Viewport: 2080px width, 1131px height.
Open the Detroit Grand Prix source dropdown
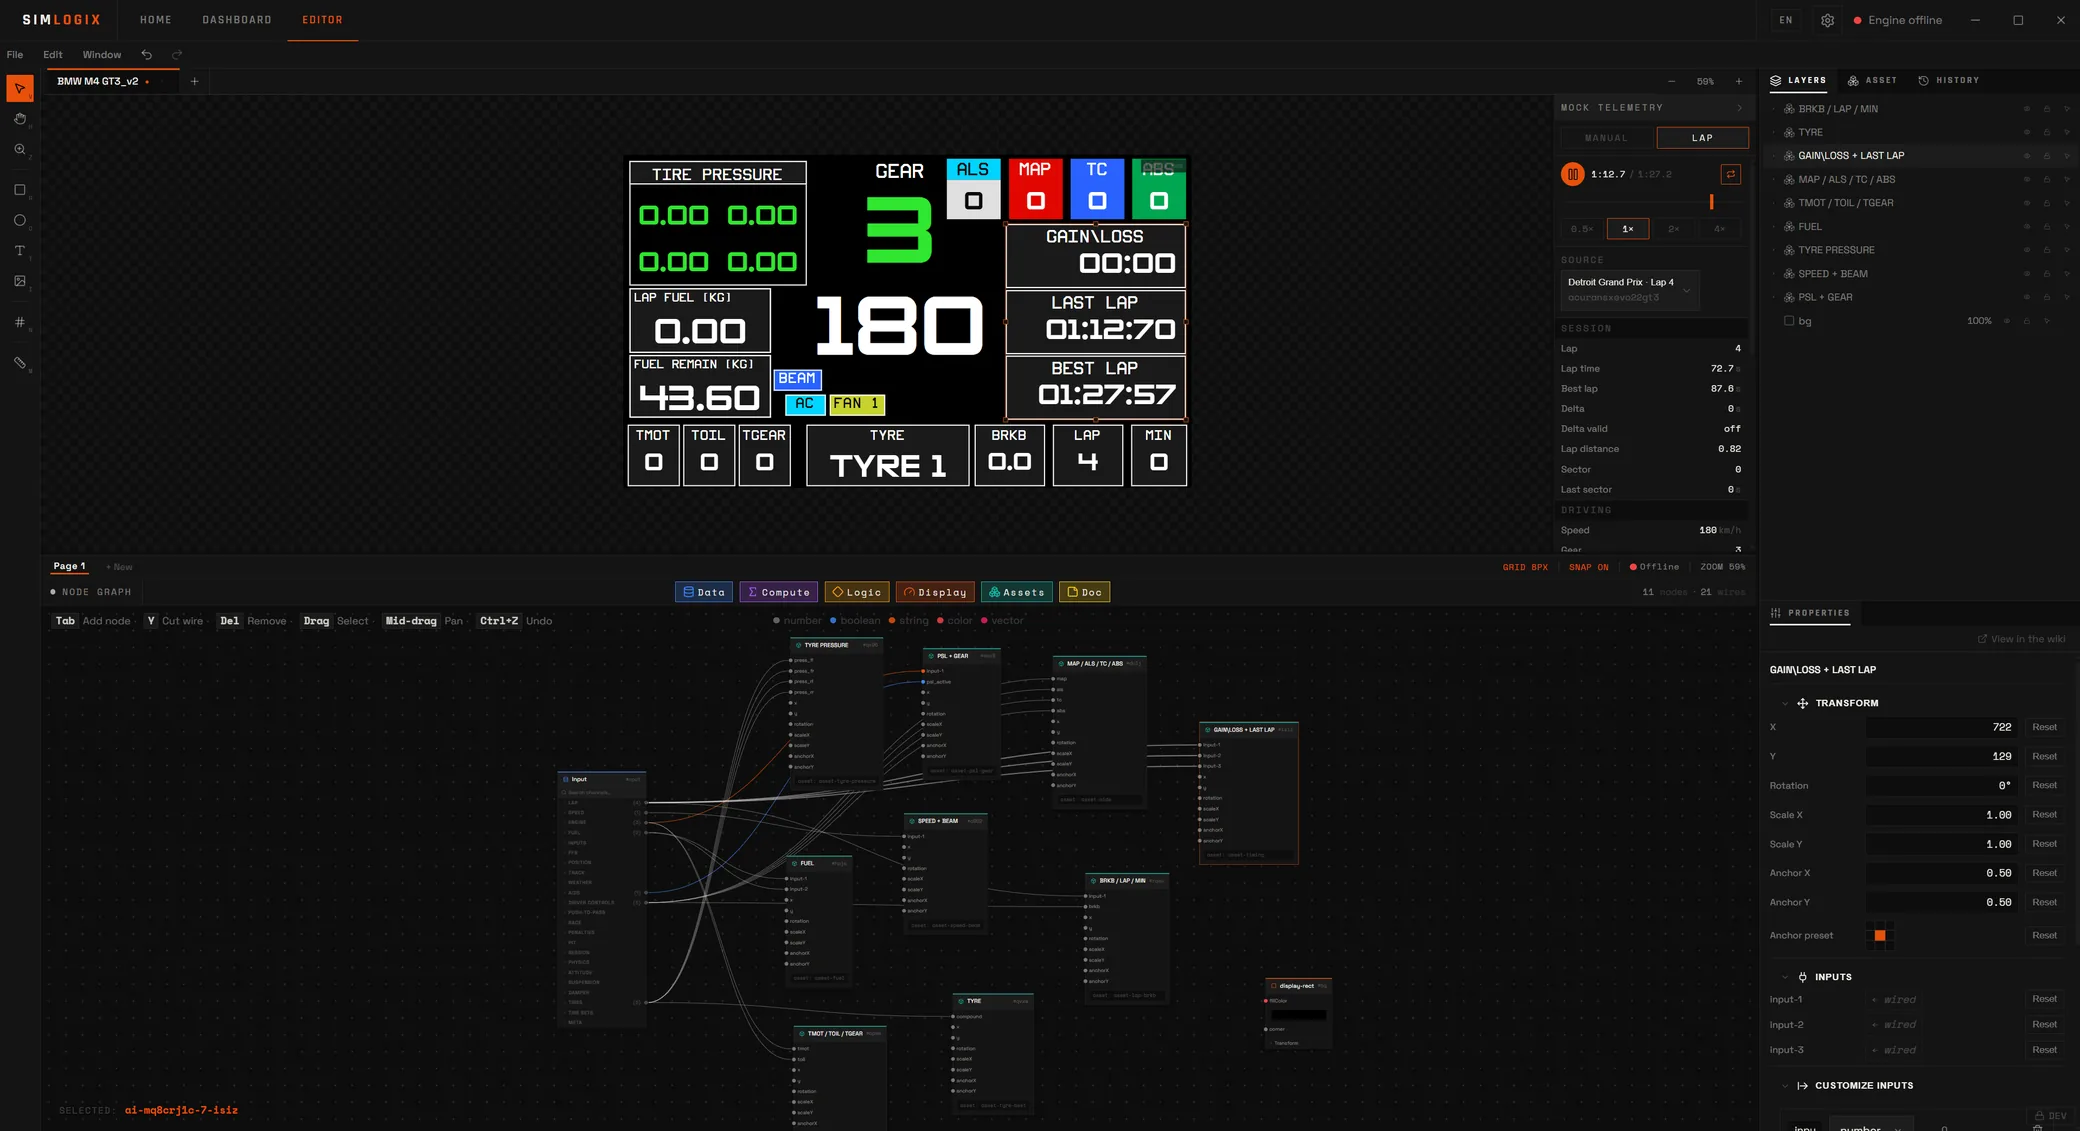pos(1630,290)
